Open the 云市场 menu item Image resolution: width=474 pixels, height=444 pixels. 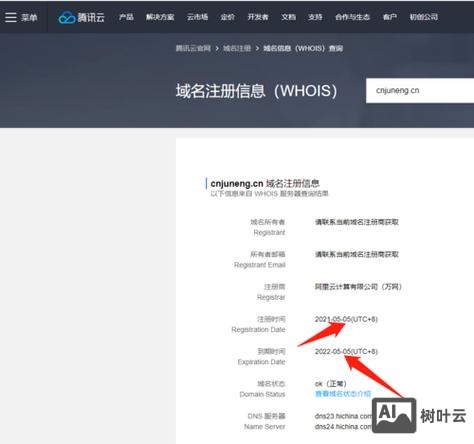click(197, 17)
